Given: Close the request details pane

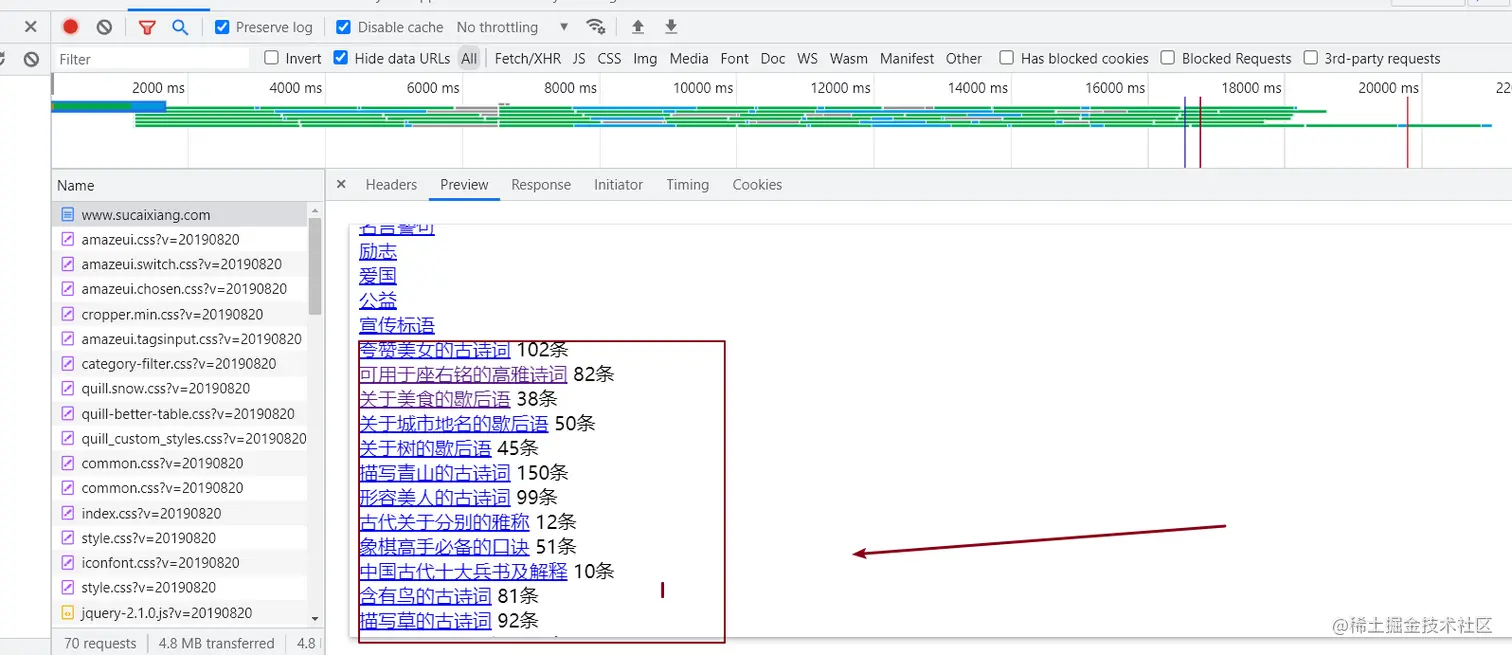Looking at the screenshot, I should pyautogui.click(x=341, y=184).
